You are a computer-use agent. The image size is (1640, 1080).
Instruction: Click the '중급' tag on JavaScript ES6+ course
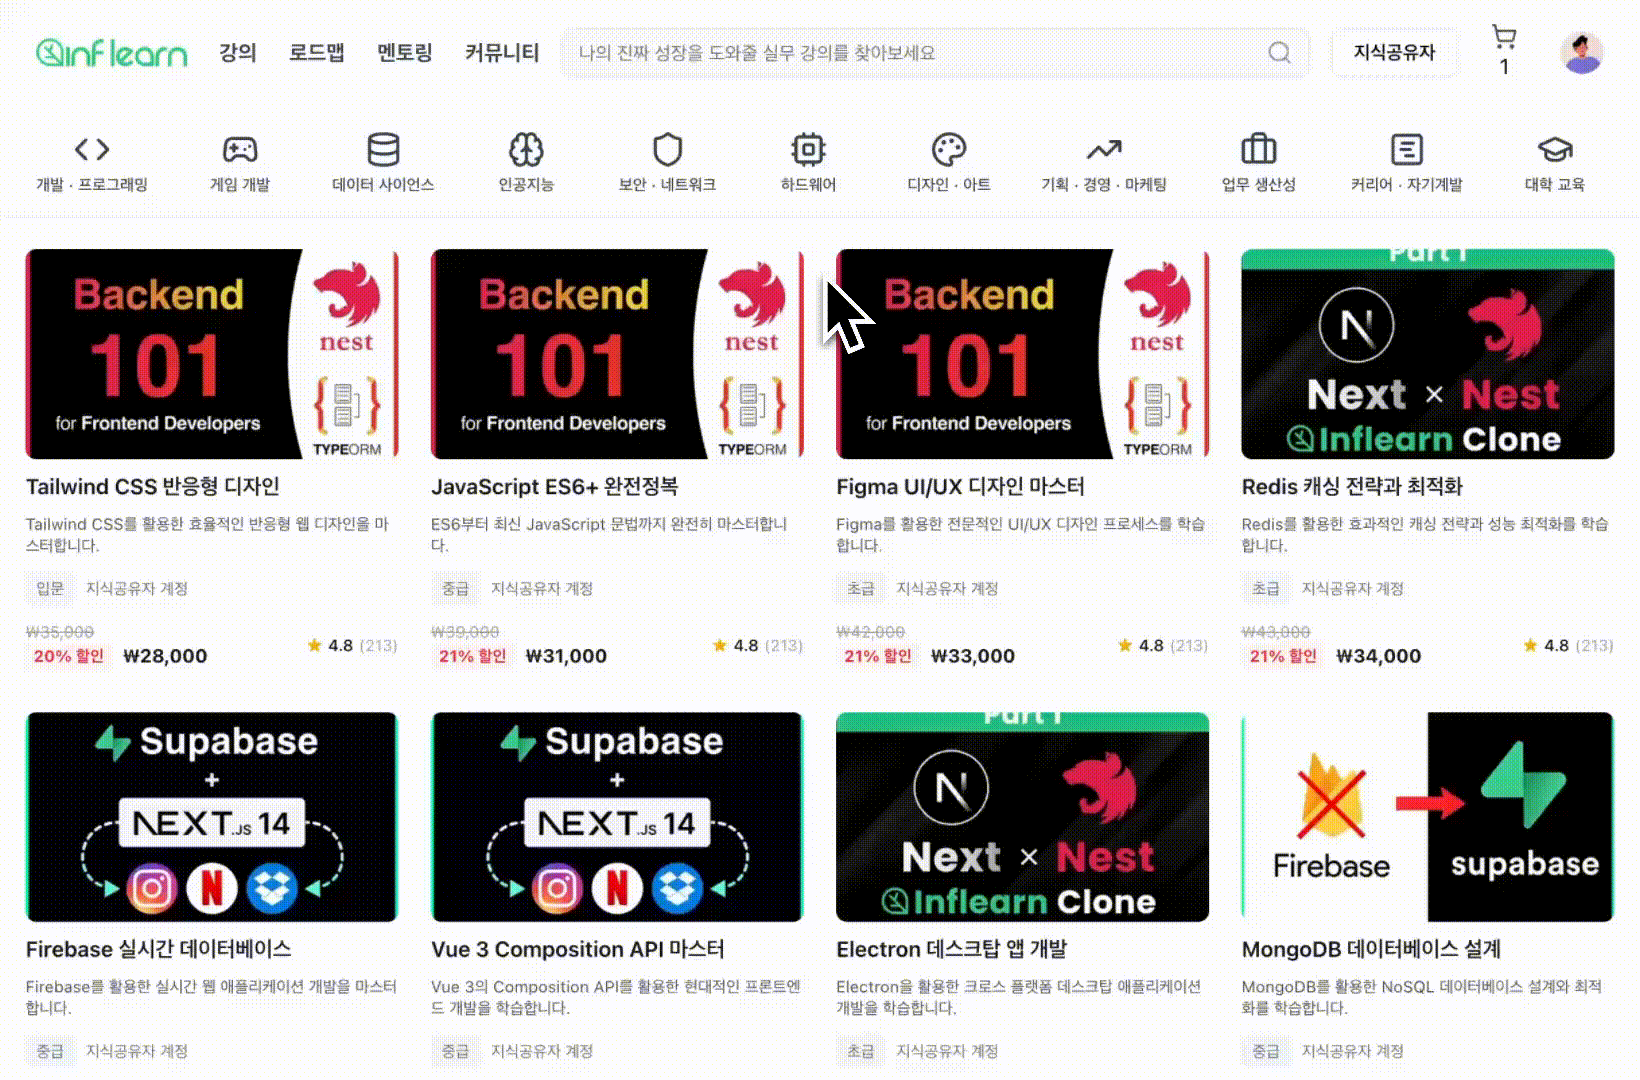455,588
